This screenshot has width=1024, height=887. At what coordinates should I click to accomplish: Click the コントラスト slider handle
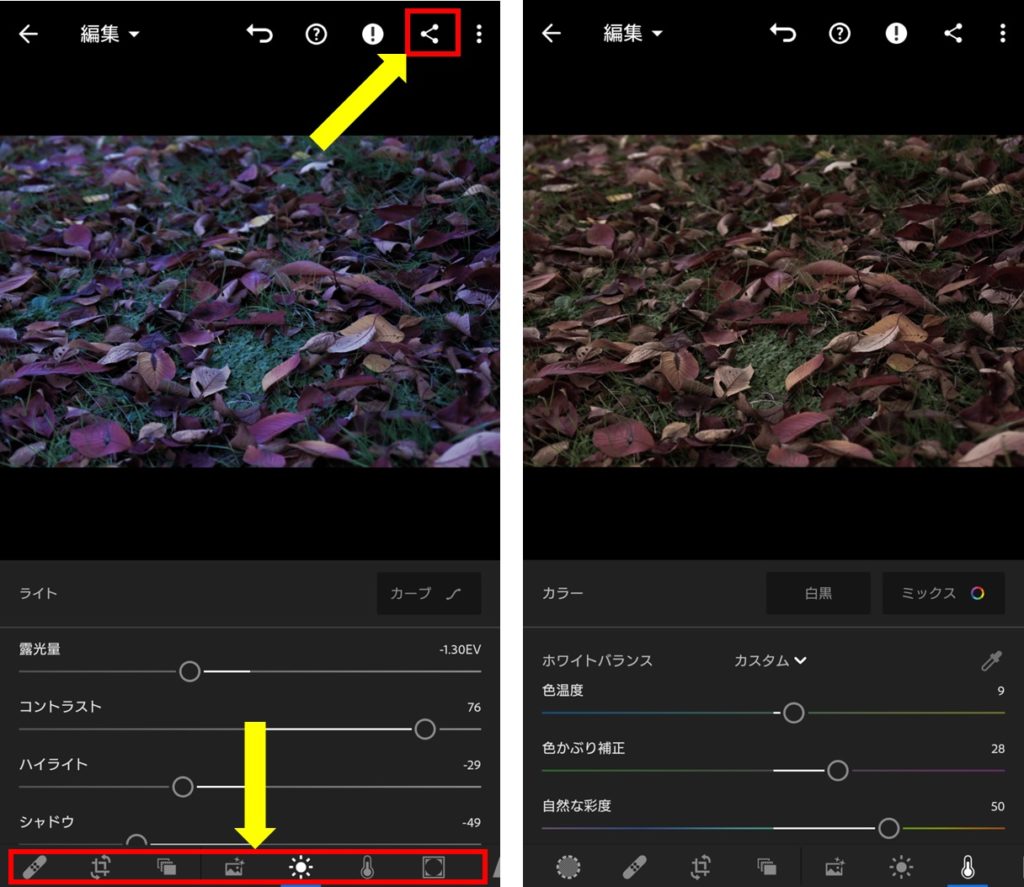pos(424,729)
